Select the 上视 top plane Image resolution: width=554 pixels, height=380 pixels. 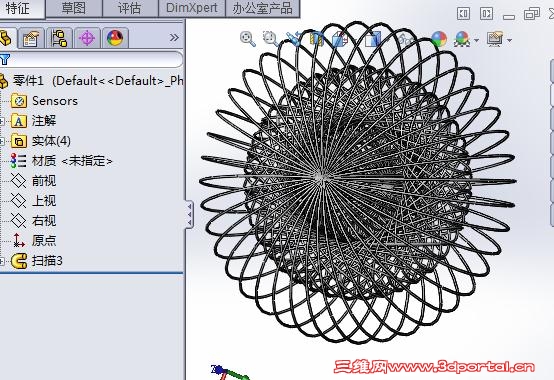pos(44,201)
